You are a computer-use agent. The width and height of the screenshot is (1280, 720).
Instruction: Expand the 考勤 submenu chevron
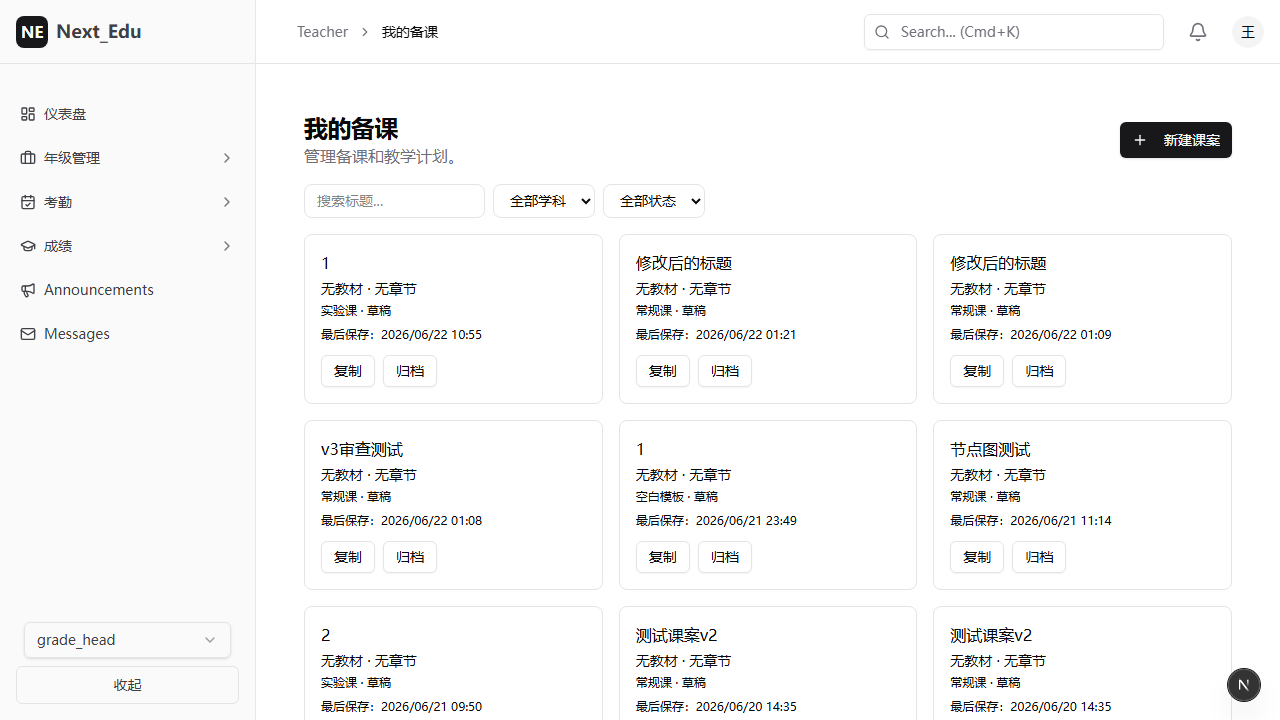(x=227, y=202)
